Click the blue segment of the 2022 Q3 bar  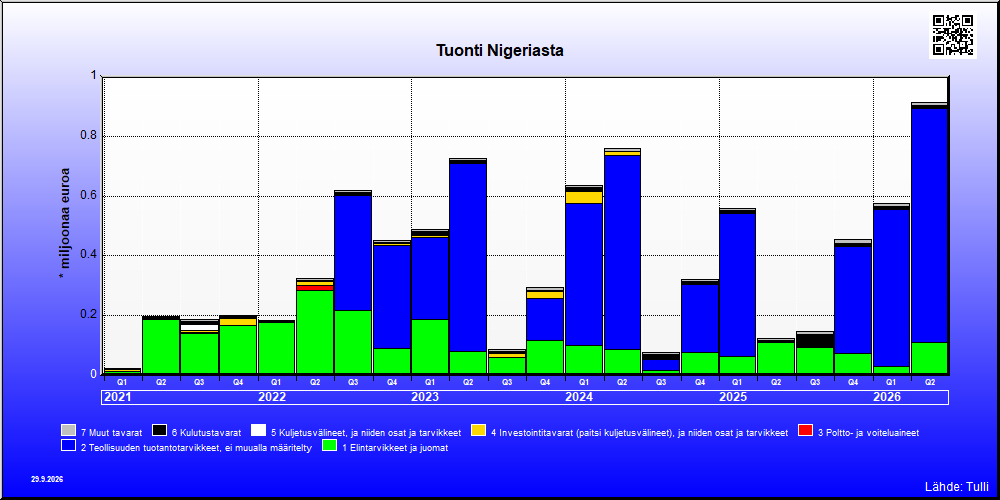(x=353, y=253)
